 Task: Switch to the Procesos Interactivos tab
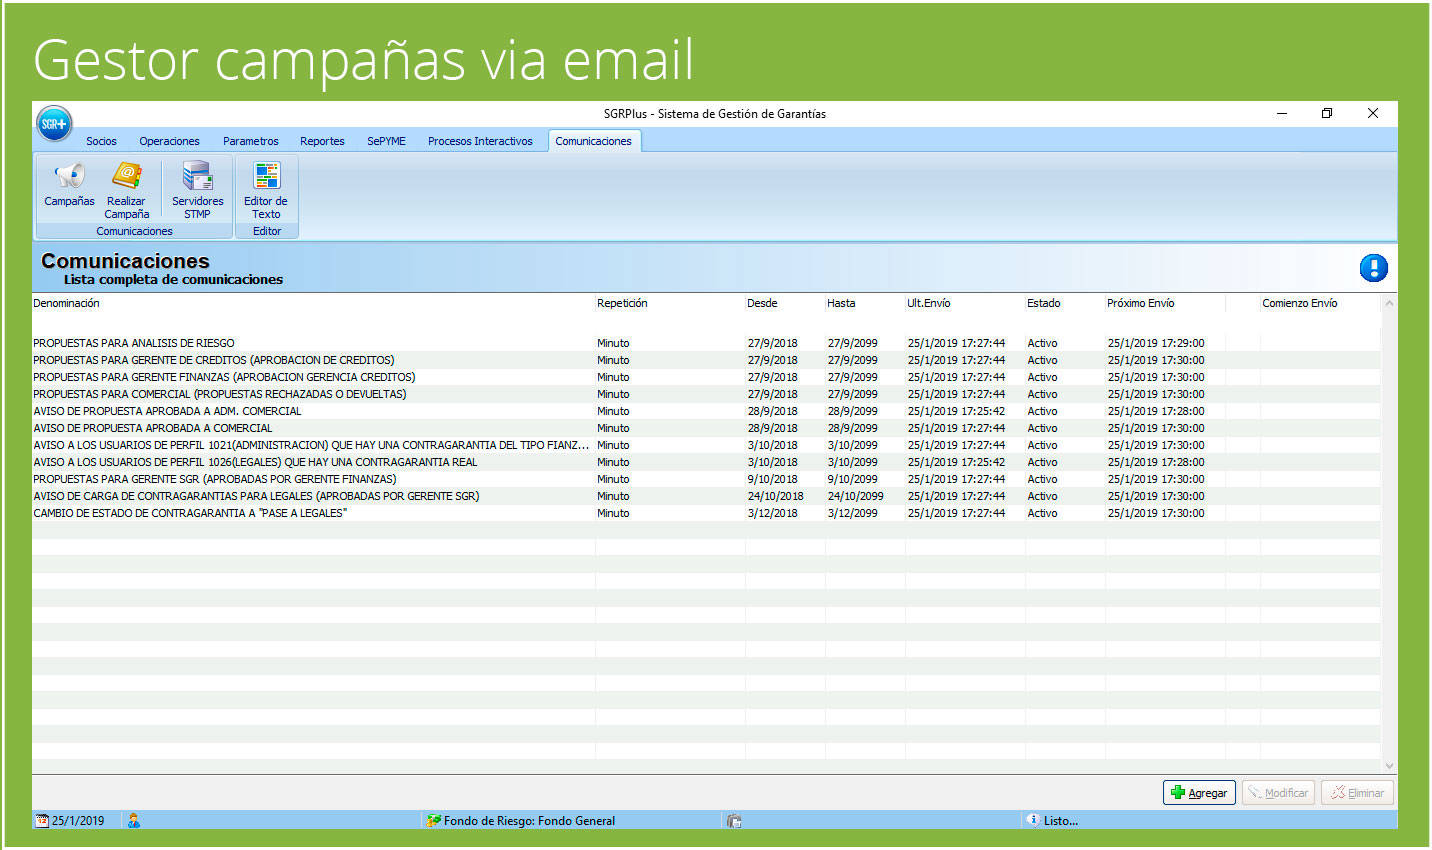(480, 140)
